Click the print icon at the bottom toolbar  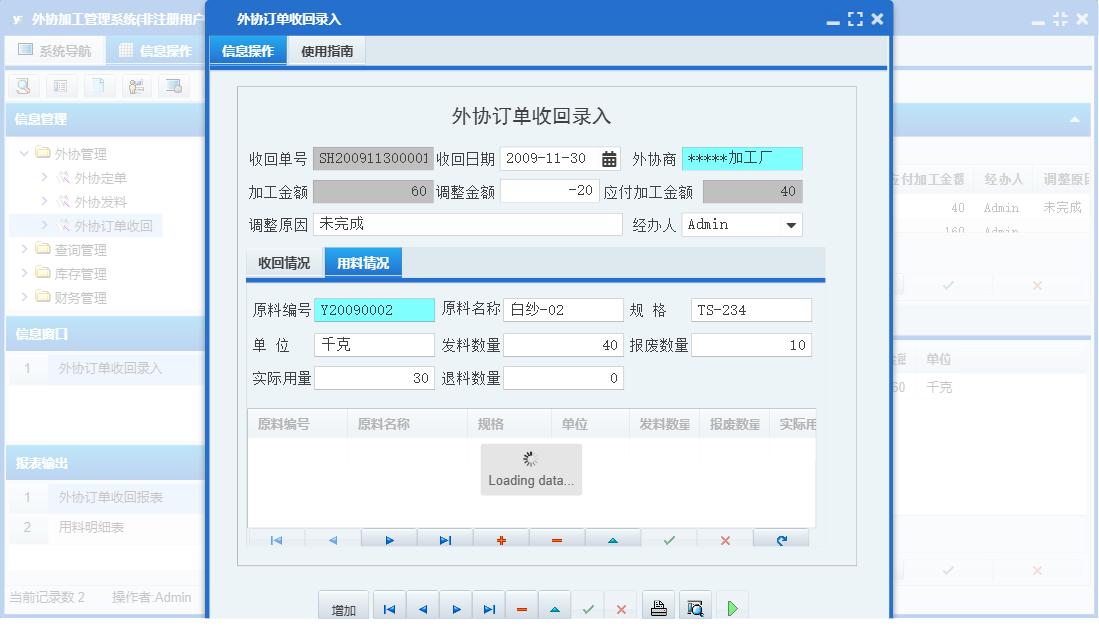click(x=657, y=605)
